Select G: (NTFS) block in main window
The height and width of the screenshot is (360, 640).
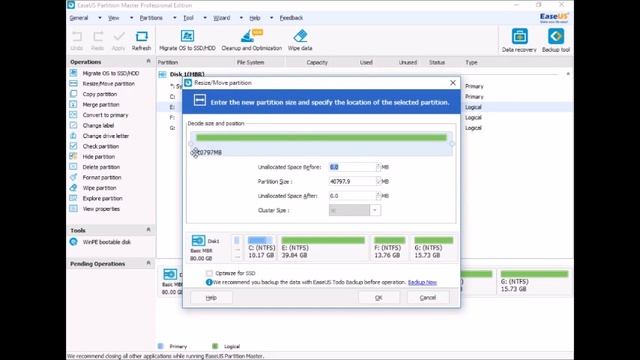(x=534, y=281)
